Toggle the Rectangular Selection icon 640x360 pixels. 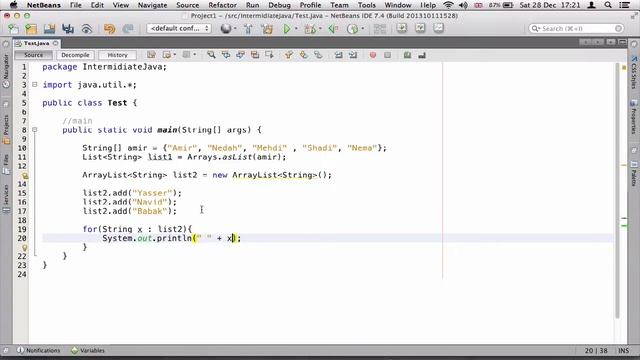pyautogui.click(x=269, y=55)
